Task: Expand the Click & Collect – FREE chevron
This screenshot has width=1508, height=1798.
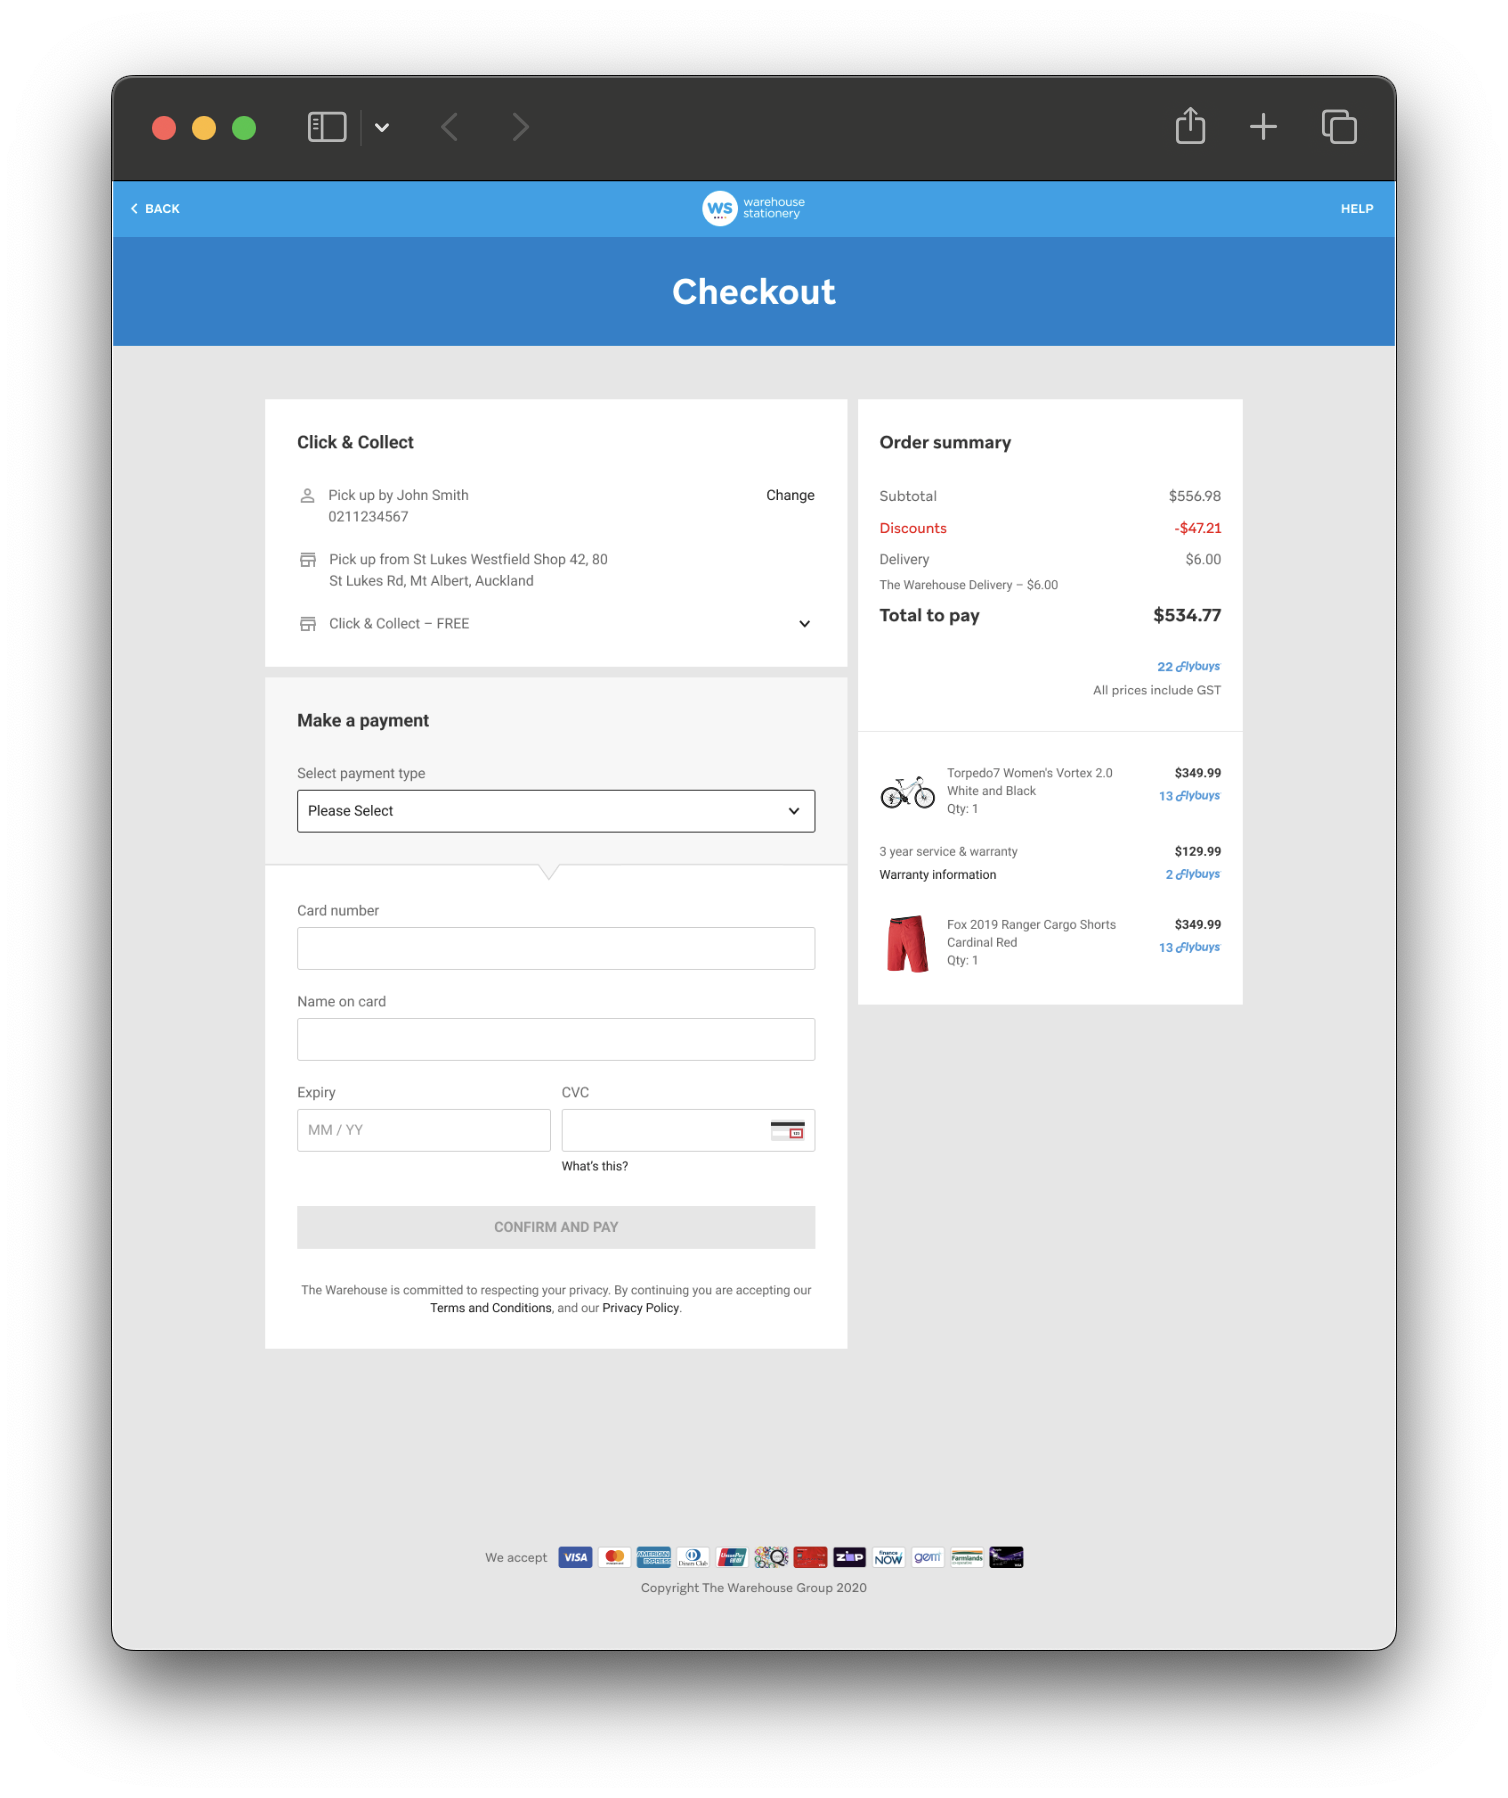Action: coord(804,624)
